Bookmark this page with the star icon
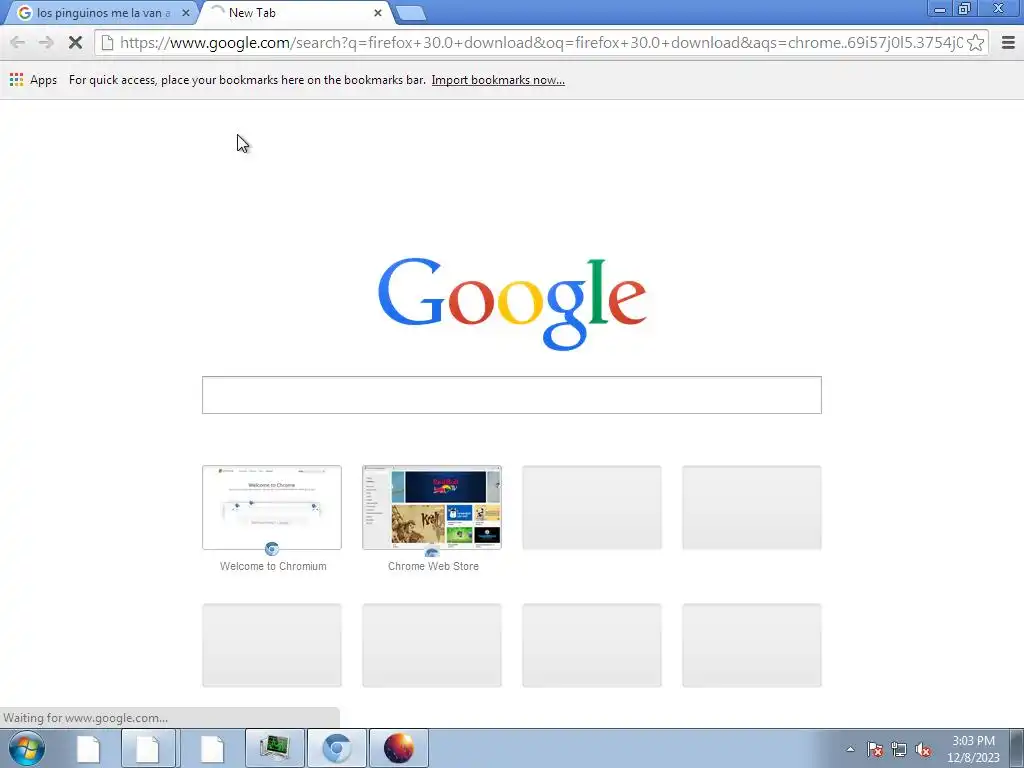This screenshot has height=768, width=1024. [x=976, y=43]
